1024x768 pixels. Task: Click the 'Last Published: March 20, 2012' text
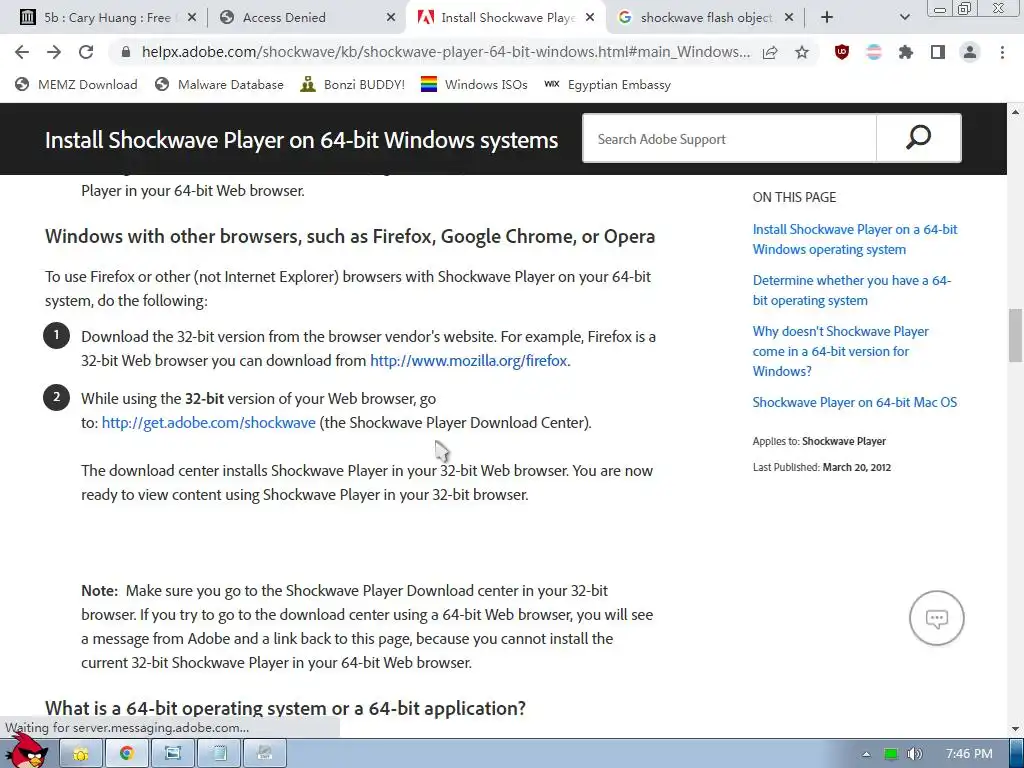(x=822, y=468)
